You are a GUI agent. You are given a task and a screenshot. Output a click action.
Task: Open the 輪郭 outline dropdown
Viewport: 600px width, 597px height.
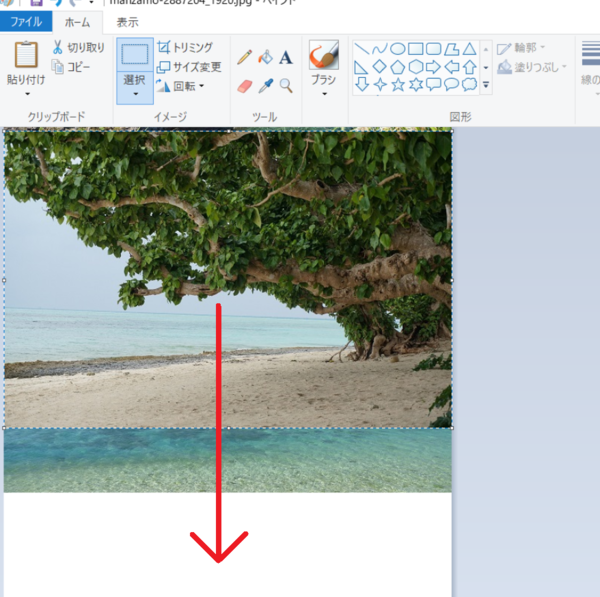521,48
